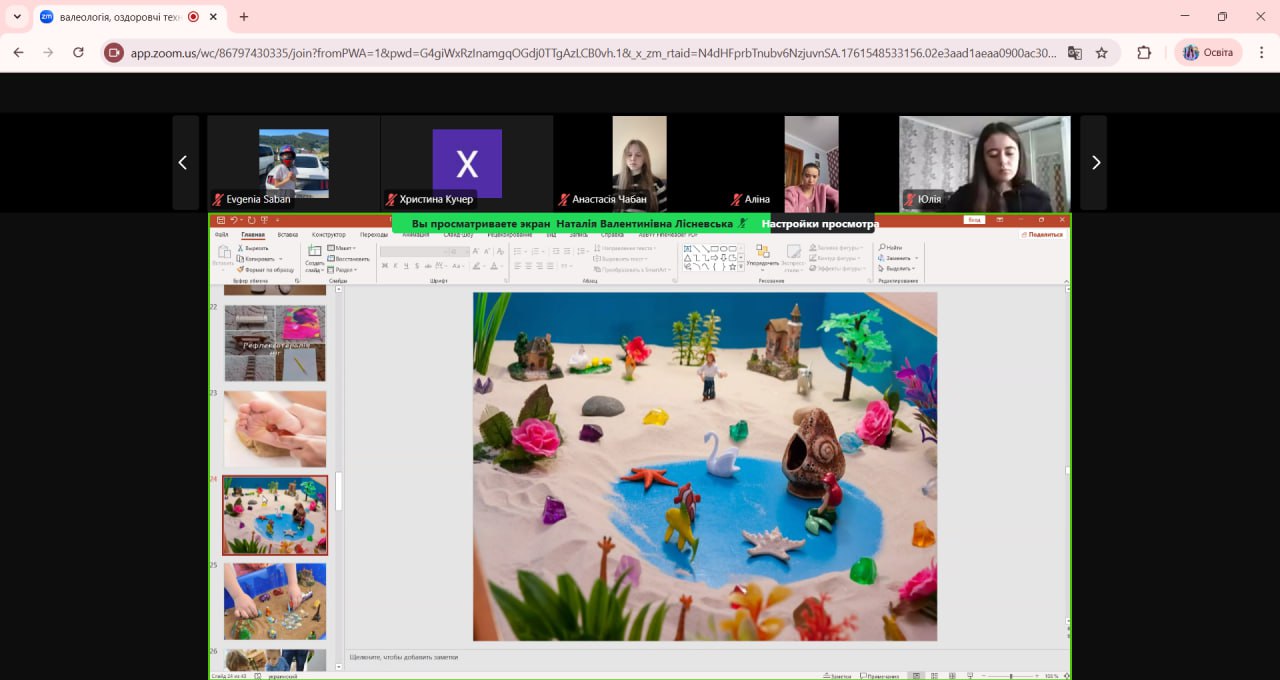1280x680 pixels.
Task: Expand the tab search chevron
Action: coord(17,17)
